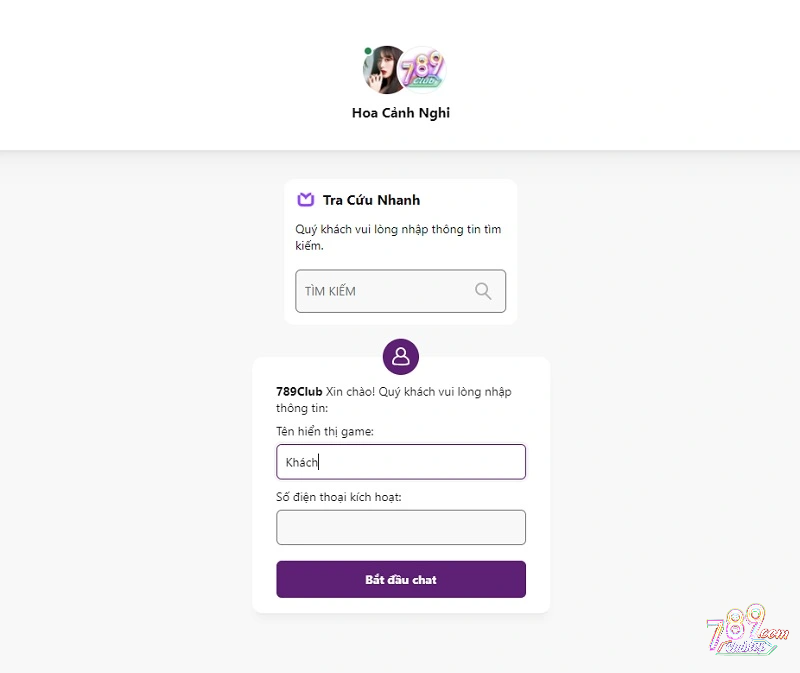Open the 789Club.com logo in the bottom corner

[x=747, y=631]
